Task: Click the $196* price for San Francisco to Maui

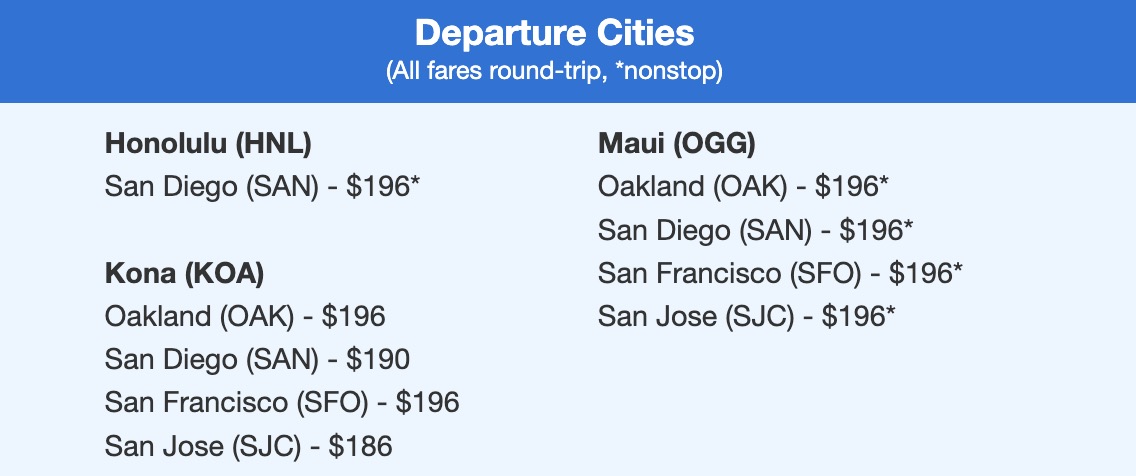Action: [926, 273]
